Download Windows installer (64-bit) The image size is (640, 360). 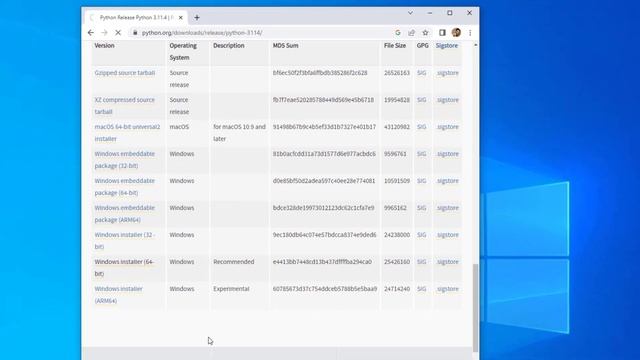(124, 267)
